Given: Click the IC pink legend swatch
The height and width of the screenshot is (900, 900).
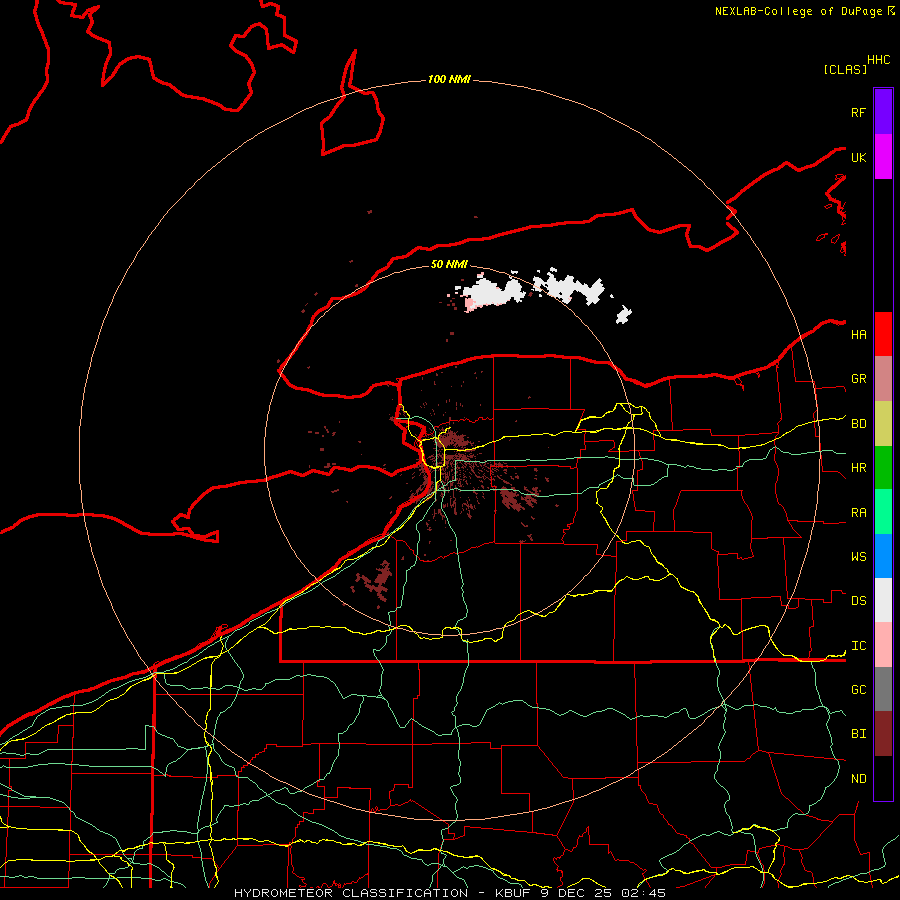Looking at the screenshot, I should [x=883, y=645].
